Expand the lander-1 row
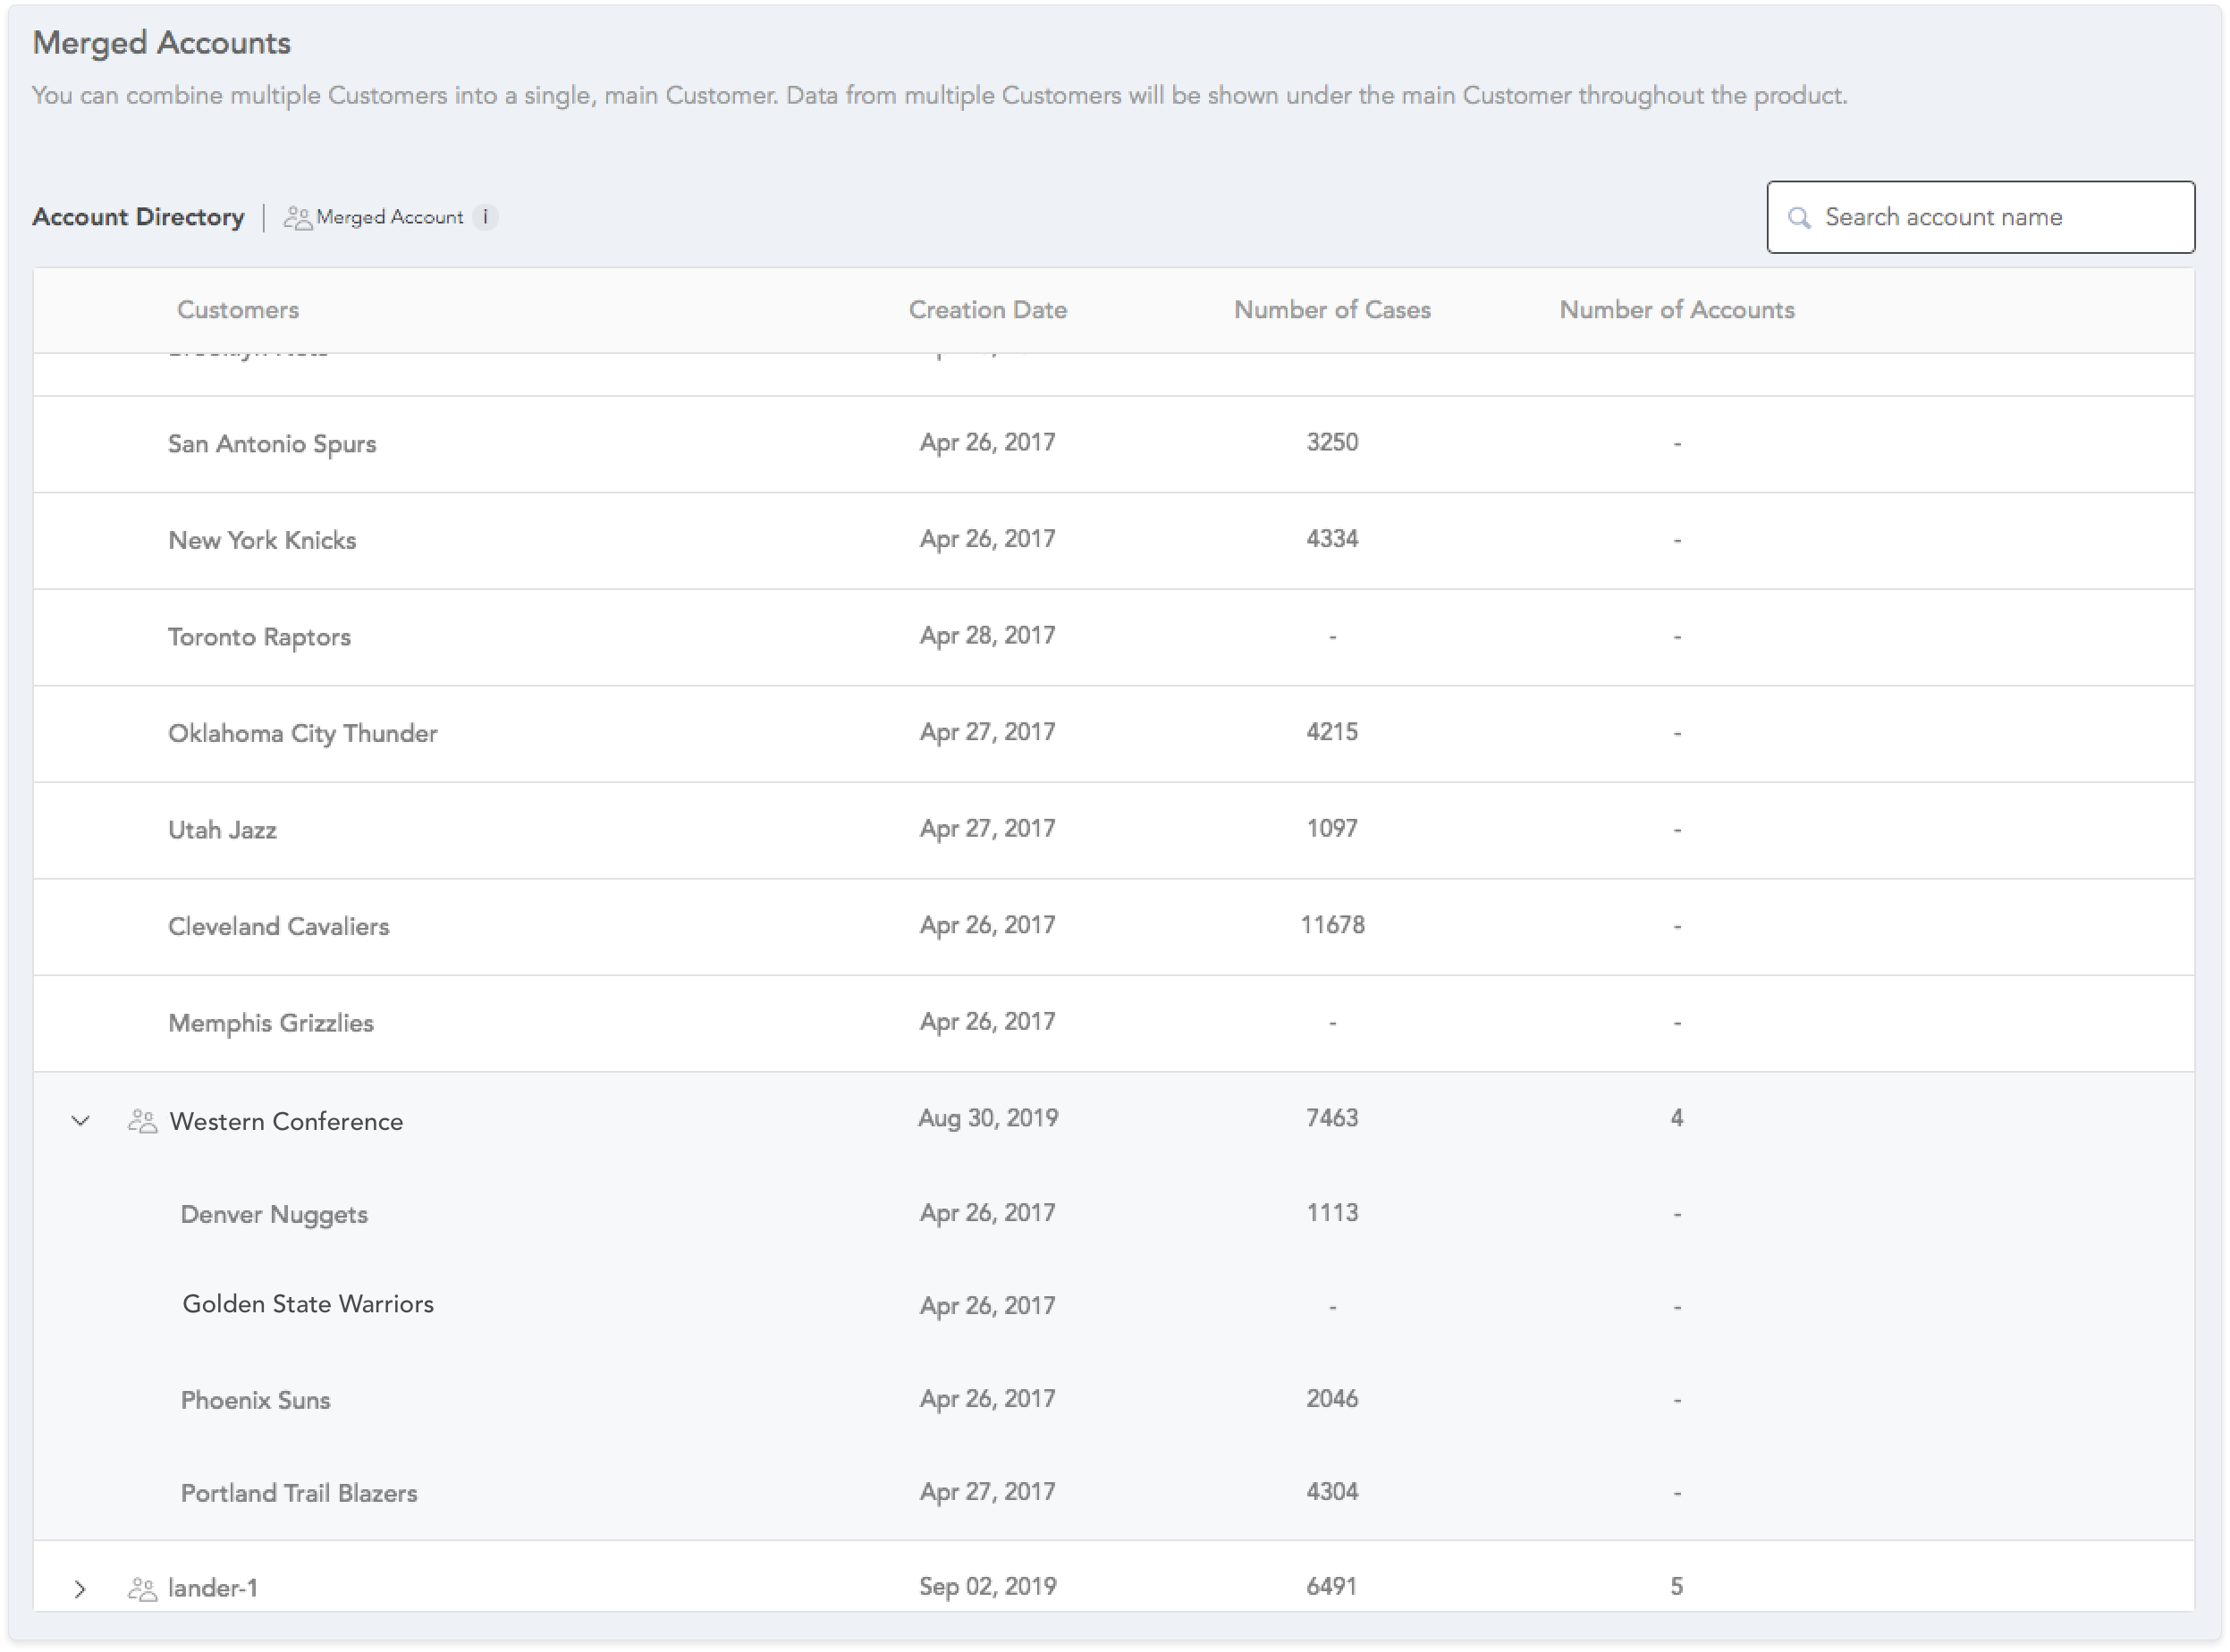 [80, 1588]
